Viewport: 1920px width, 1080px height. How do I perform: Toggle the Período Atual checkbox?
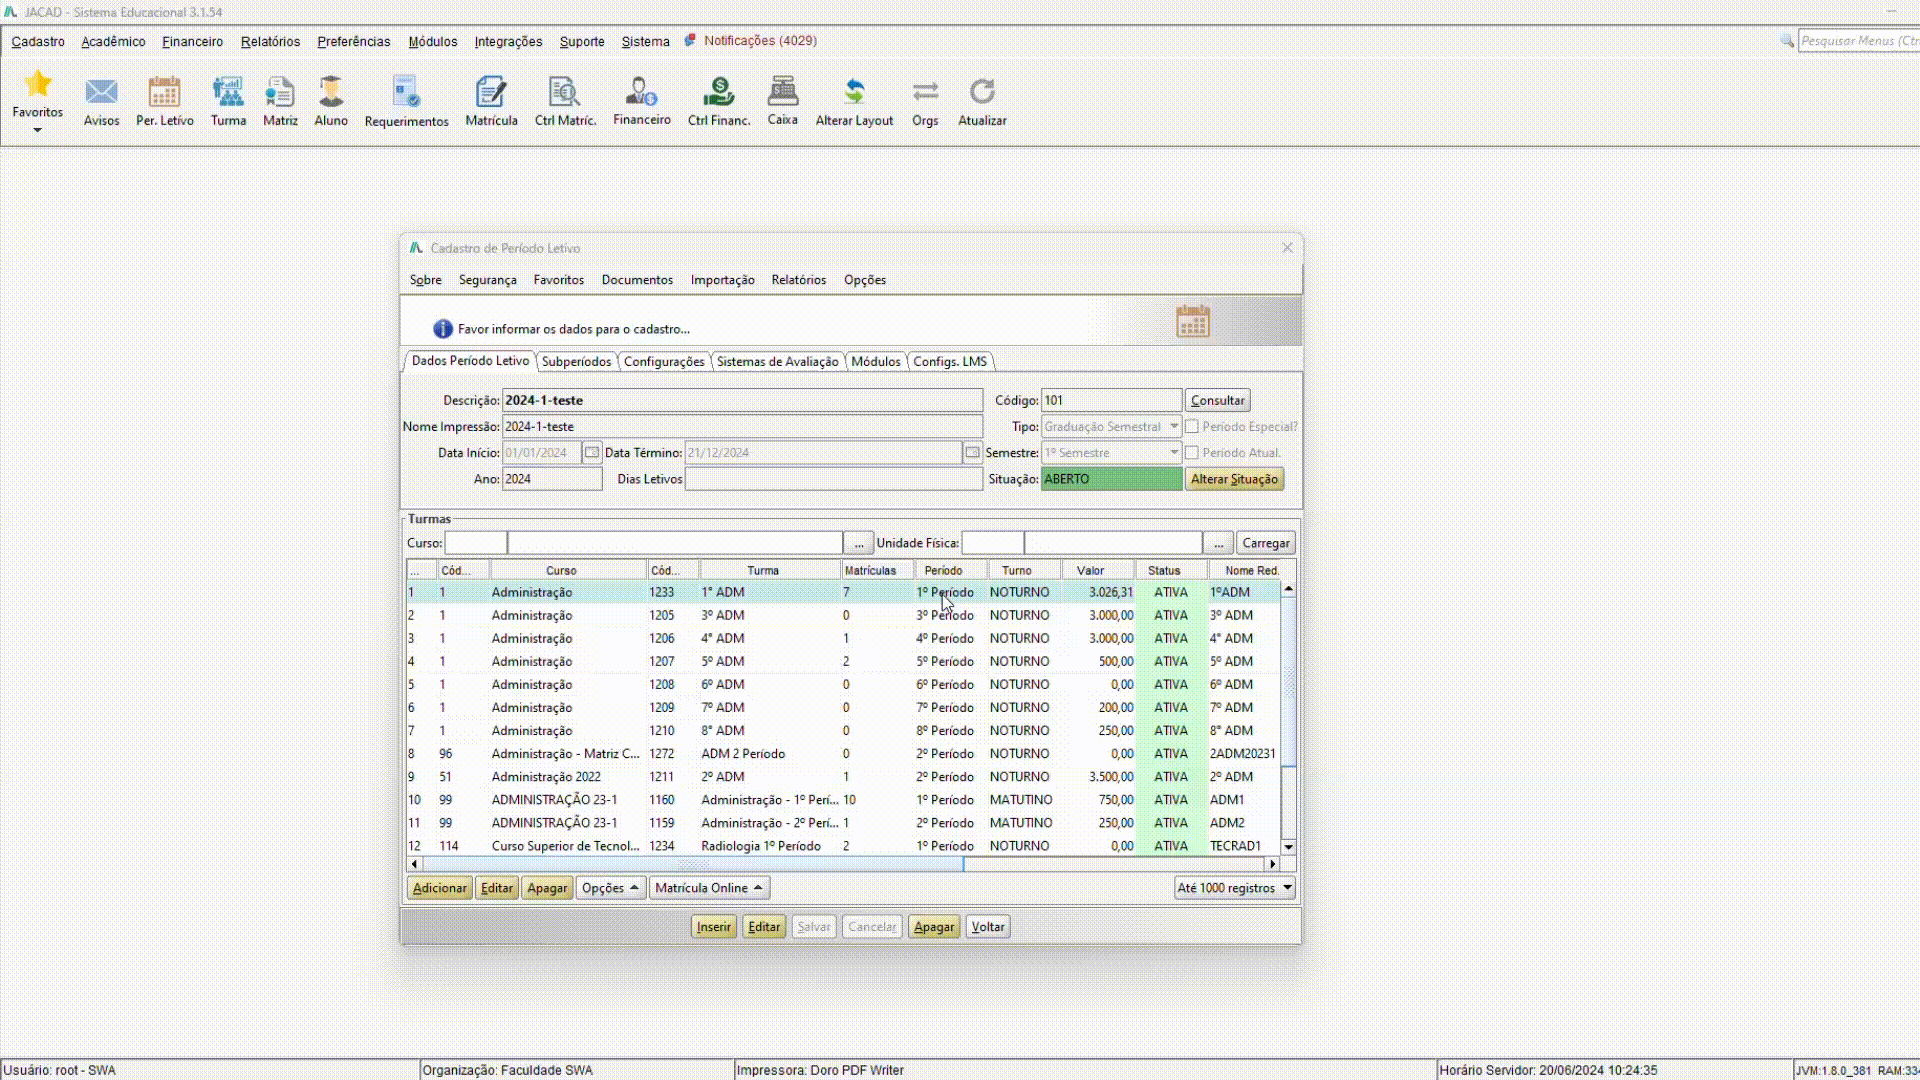(x=1192, y=453)
